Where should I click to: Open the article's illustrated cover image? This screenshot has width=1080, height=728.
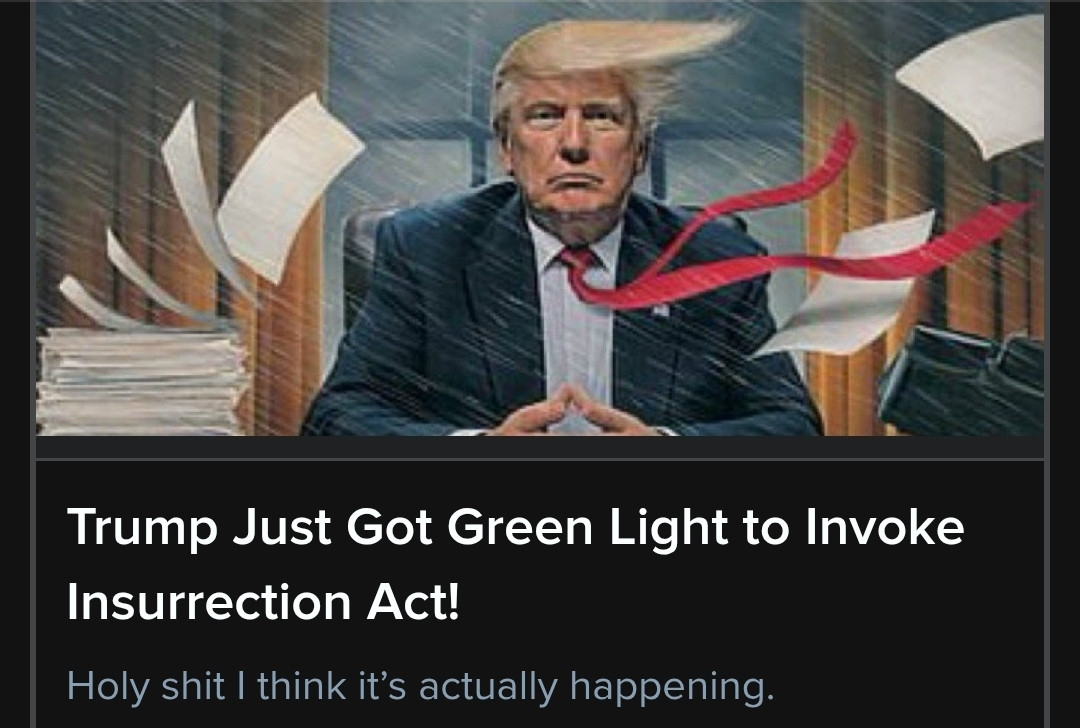(540, 218)
